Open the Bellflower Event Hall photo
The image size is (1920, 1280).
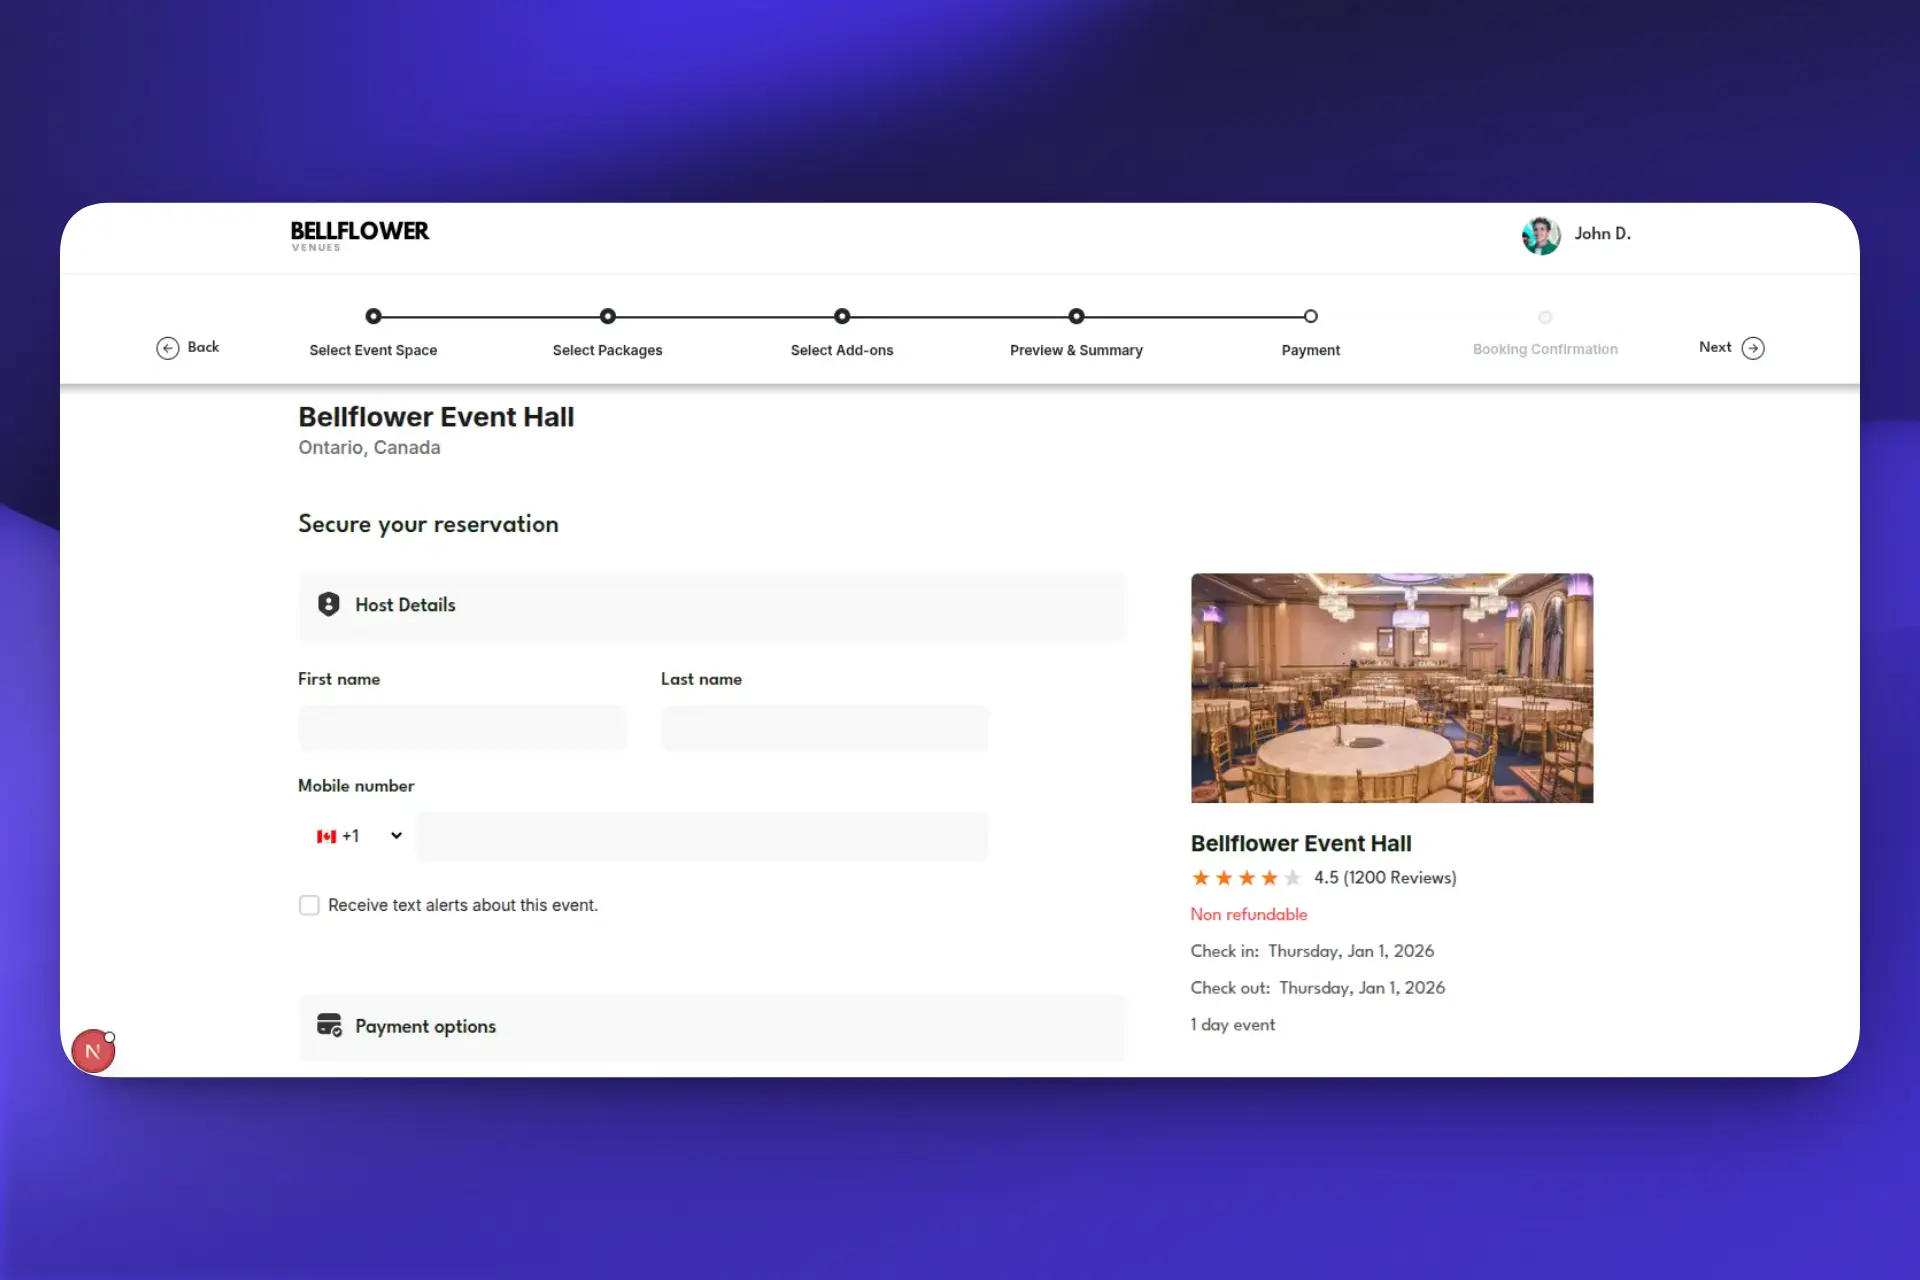tap(1392, 688)
